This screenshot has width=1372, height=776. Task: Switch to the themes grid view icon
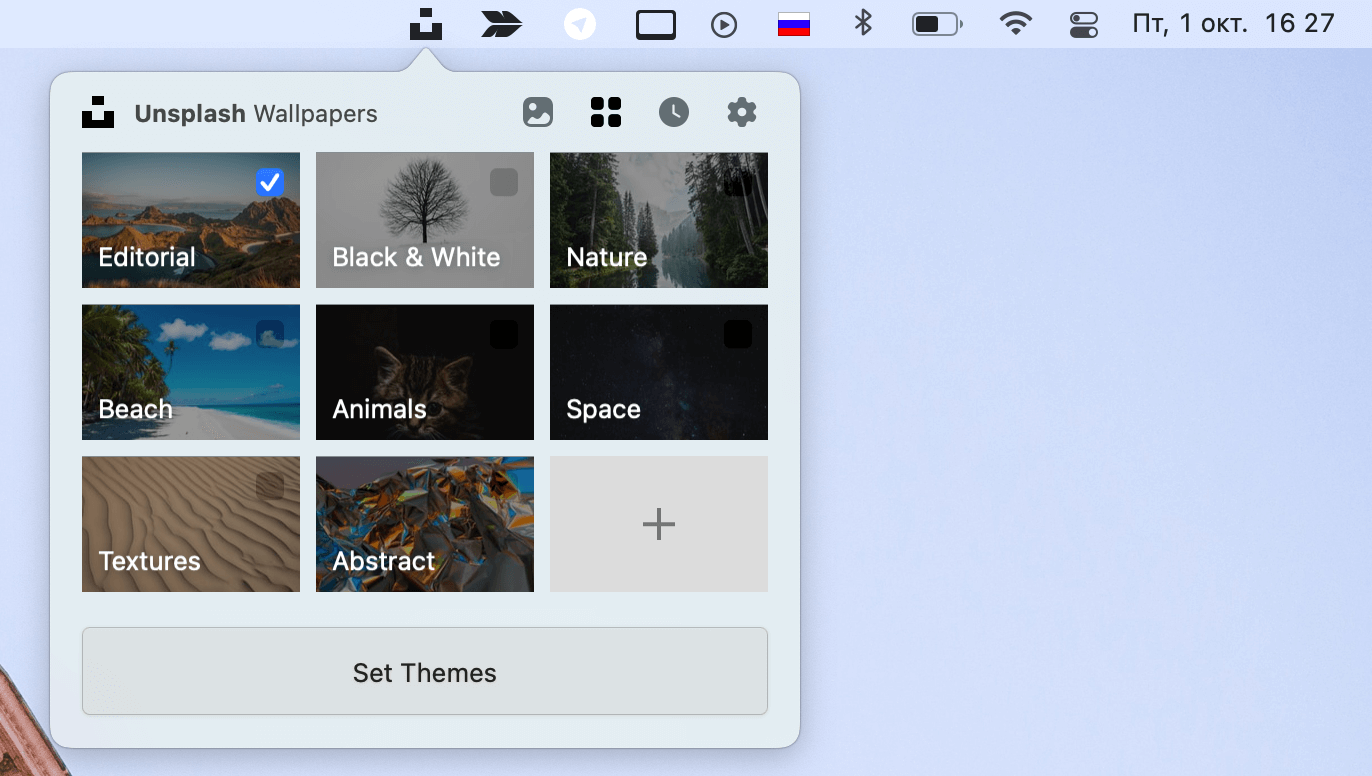[x=606, y=112]
